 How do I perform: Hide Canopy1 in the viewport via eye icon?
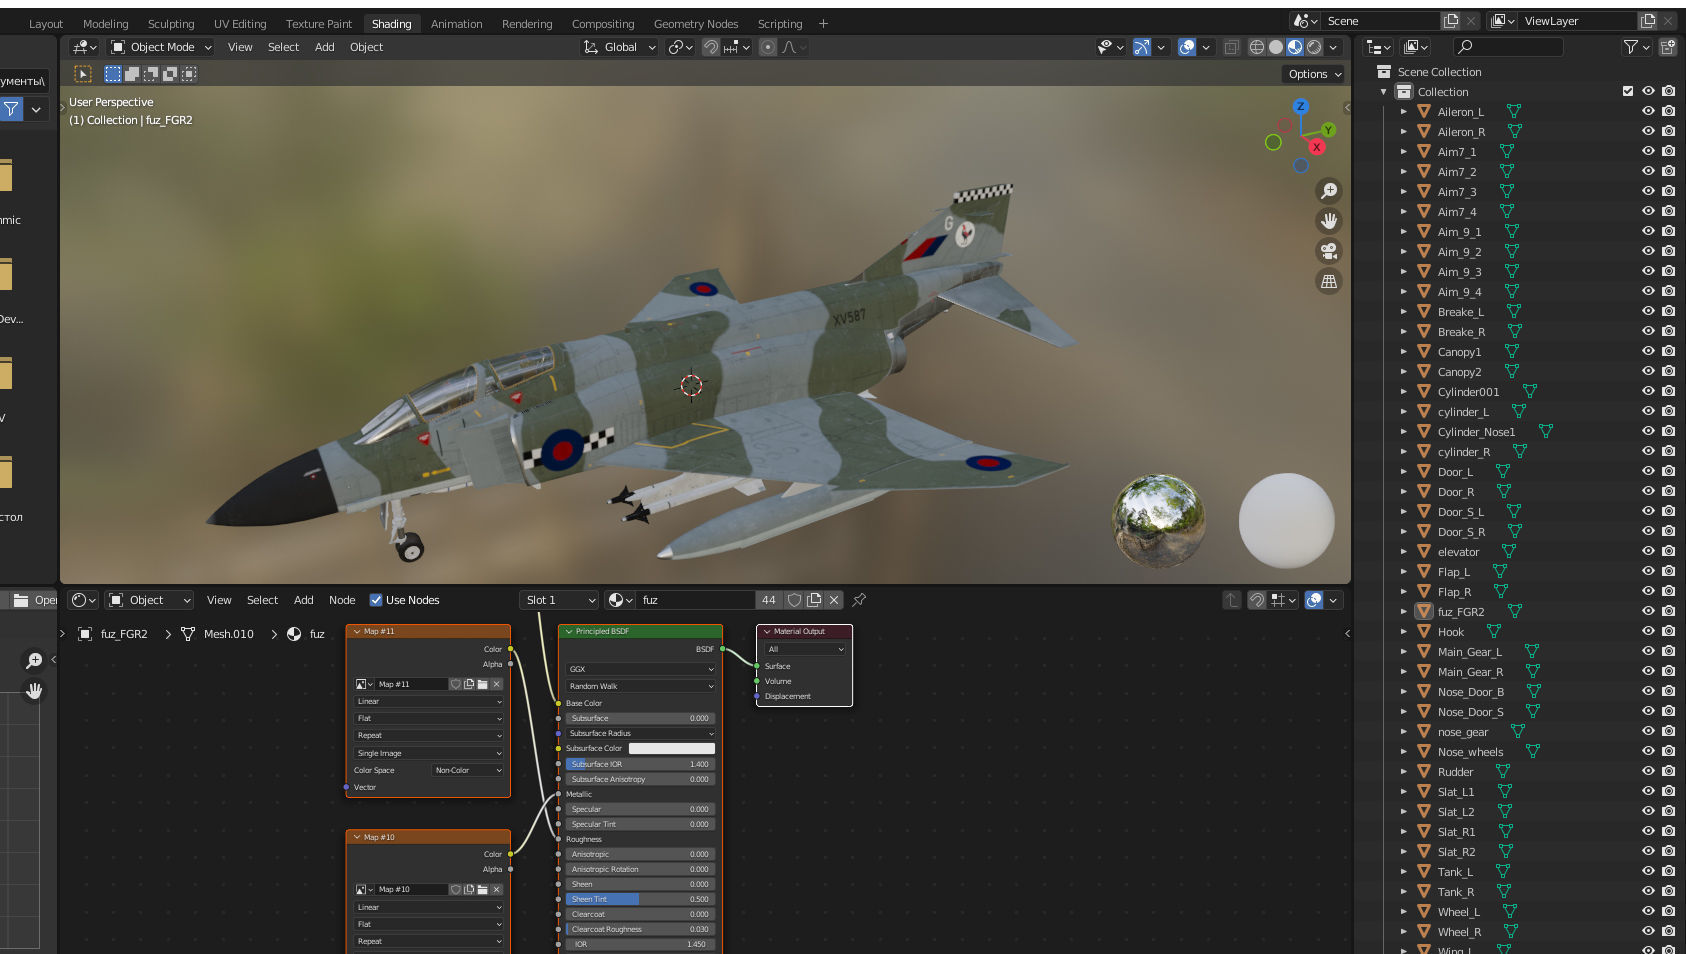(x=1648, y=351)
